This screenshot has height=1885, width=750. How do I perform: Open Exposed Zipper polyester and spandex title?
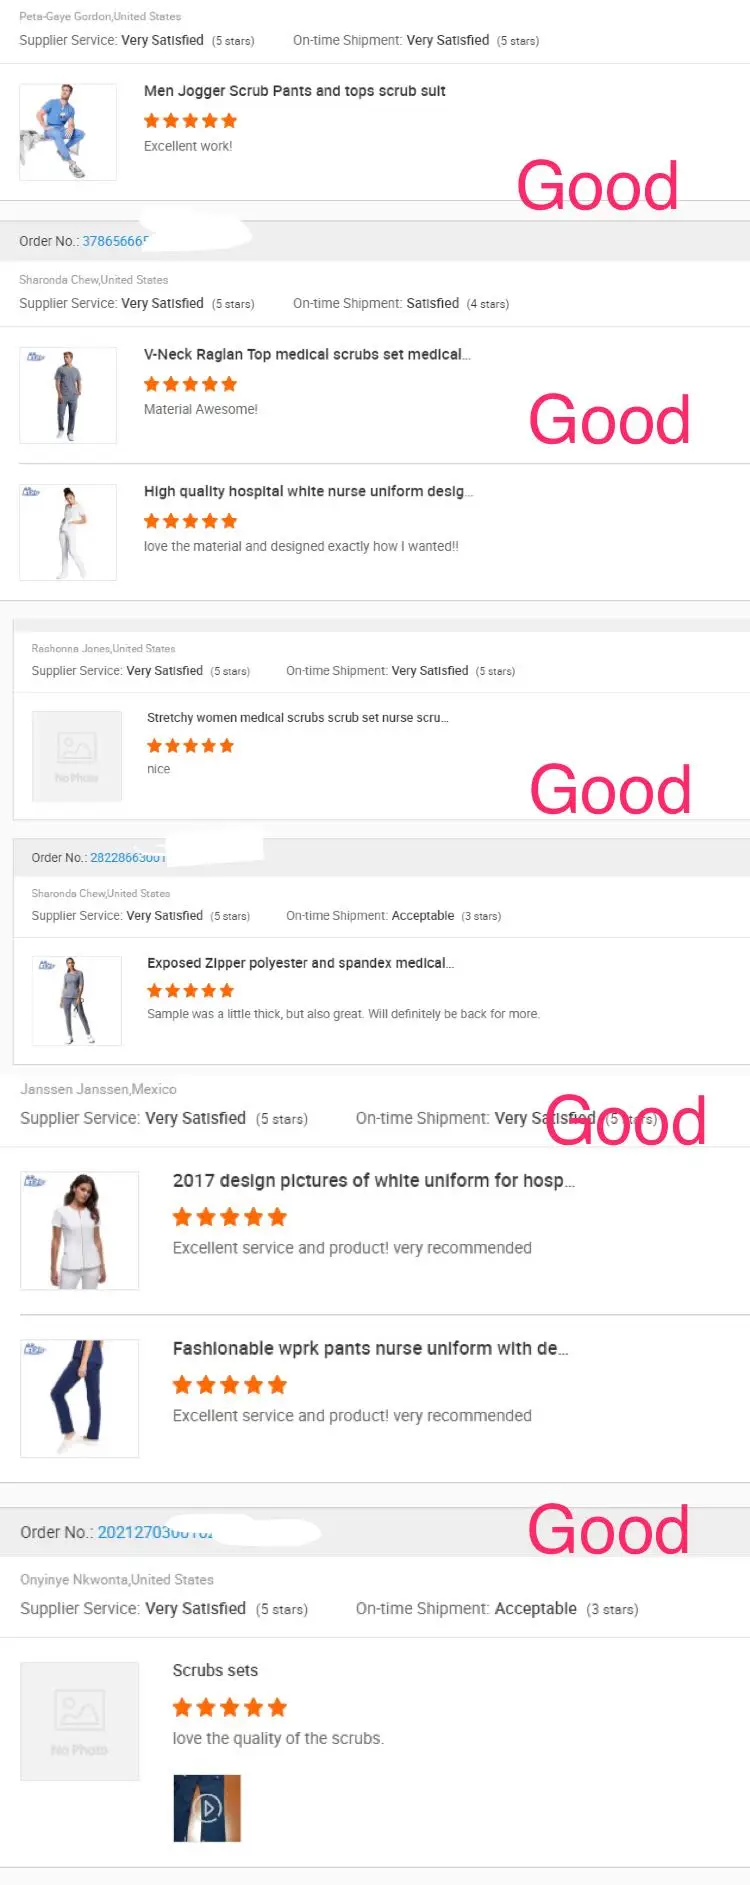[x=300, y=963]
